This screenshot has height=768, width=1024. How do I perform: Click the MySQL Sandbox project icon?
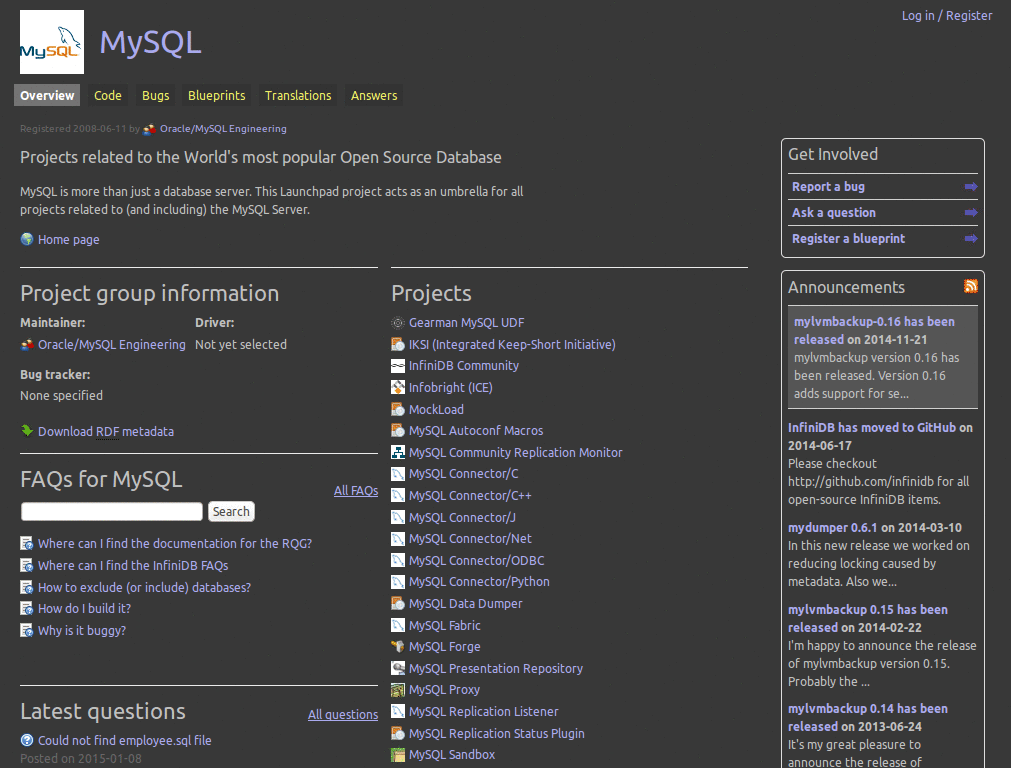coord(398,755)
